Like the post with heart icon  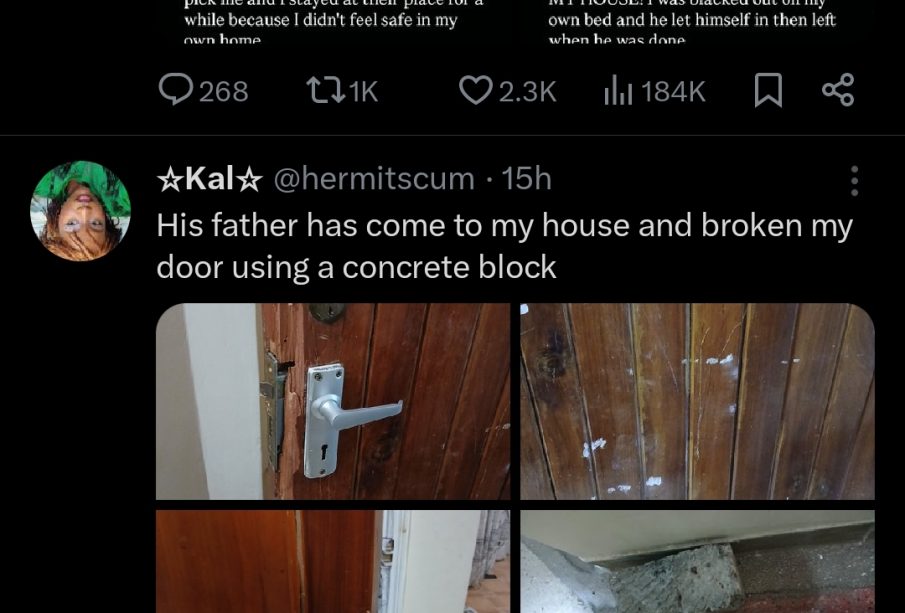click(476, 91)
